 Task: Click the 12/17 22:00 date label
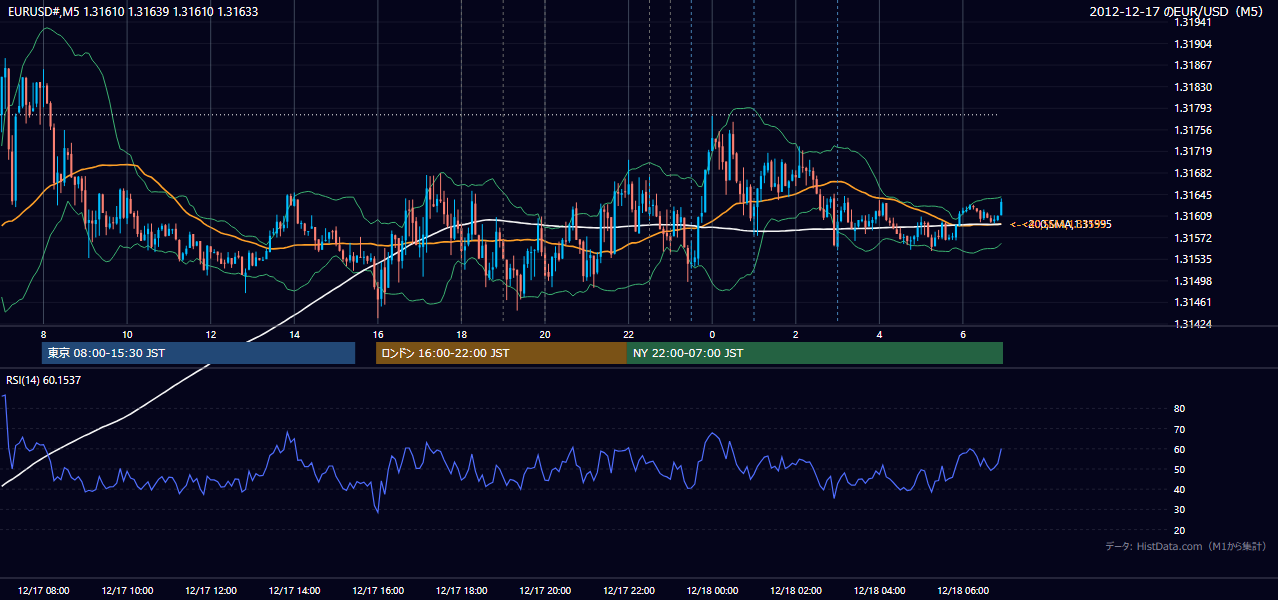click(x=629, y=591)
